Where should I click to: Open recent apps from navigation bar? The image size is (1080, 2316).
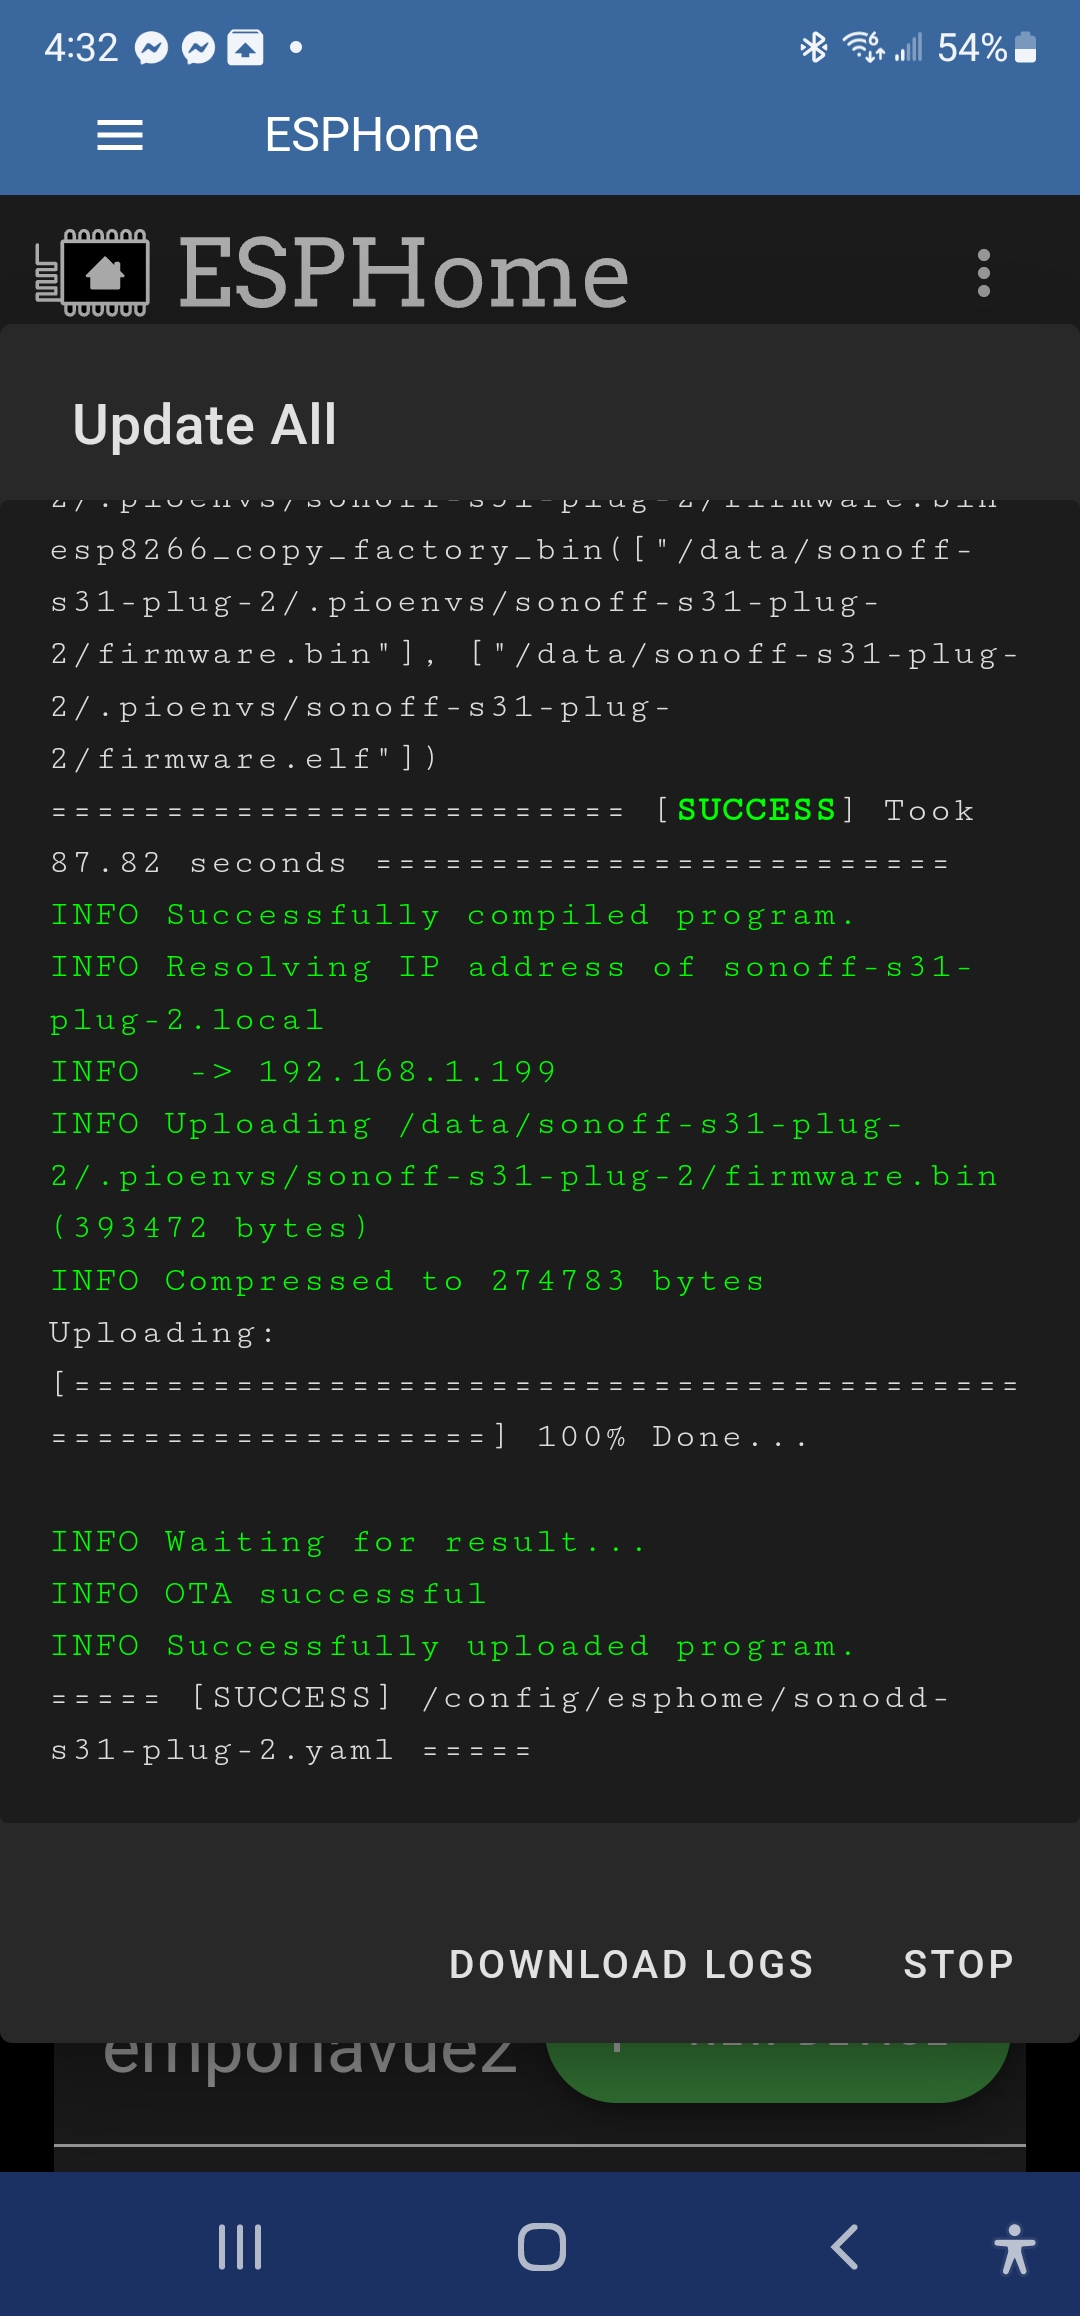[x=238, y=2244]
